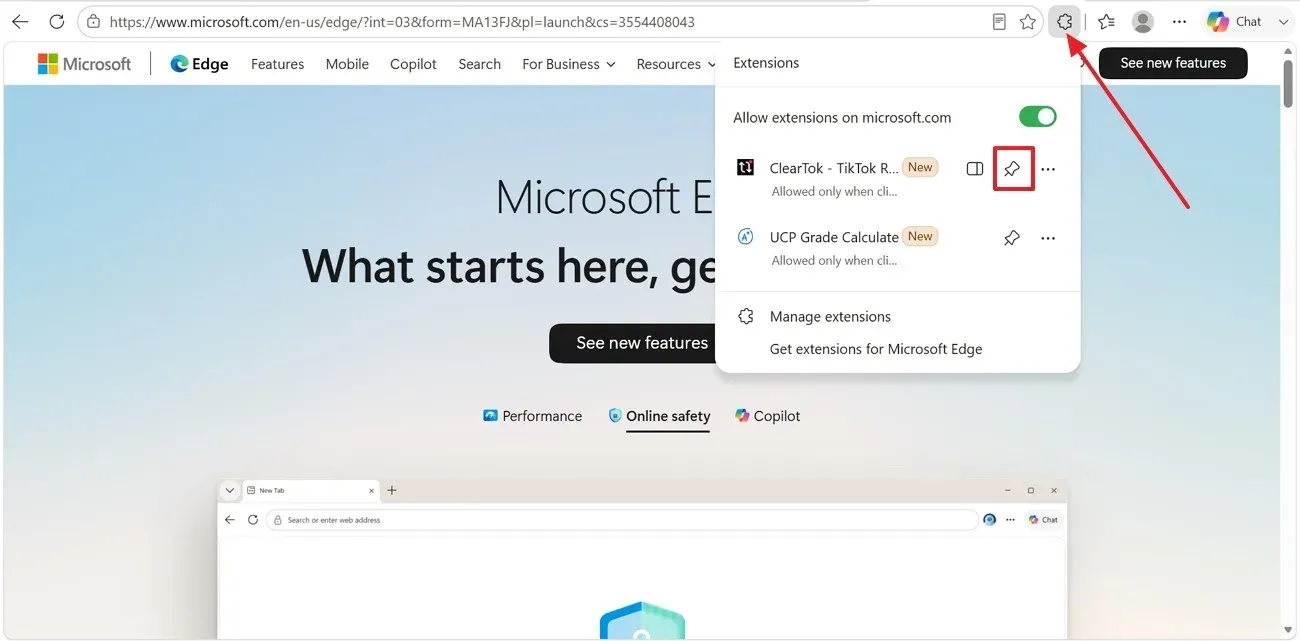This screenshot has height=641, width=1300.
Task: Click the New badge beside ClearTok
Action: [920, 167]
